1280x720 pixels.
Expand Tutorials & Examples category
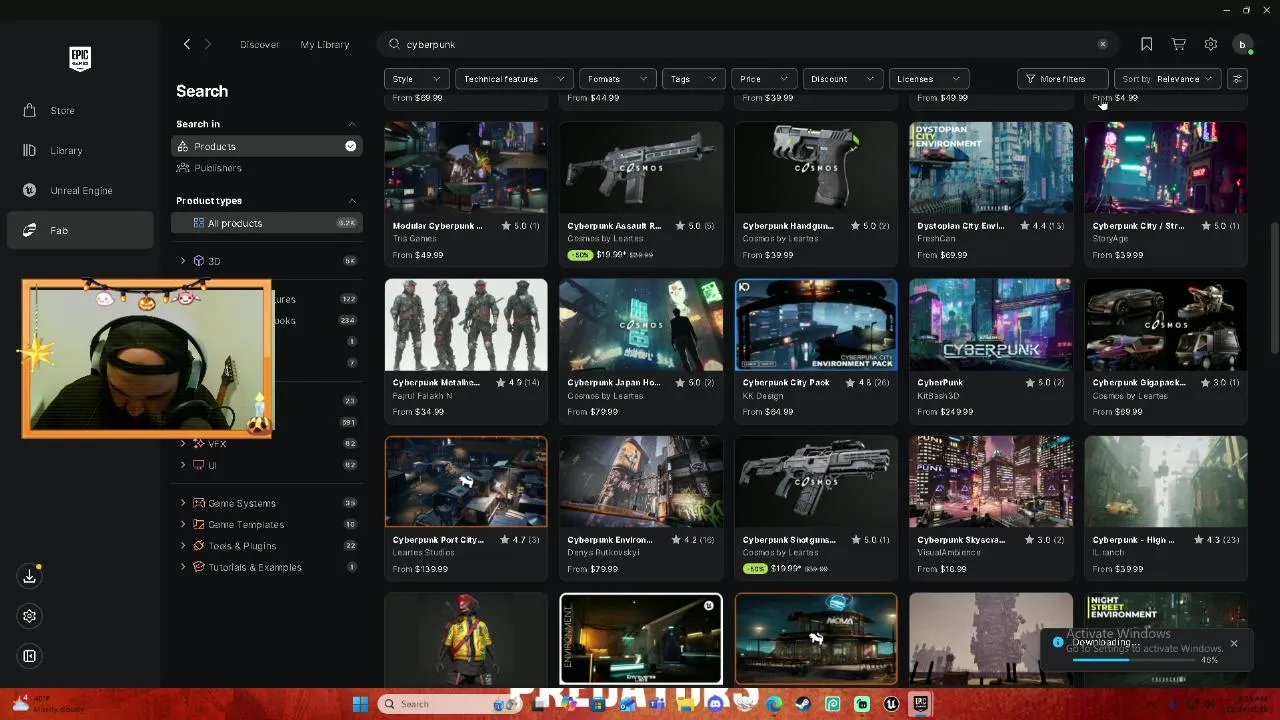click(x=183, y=567)
